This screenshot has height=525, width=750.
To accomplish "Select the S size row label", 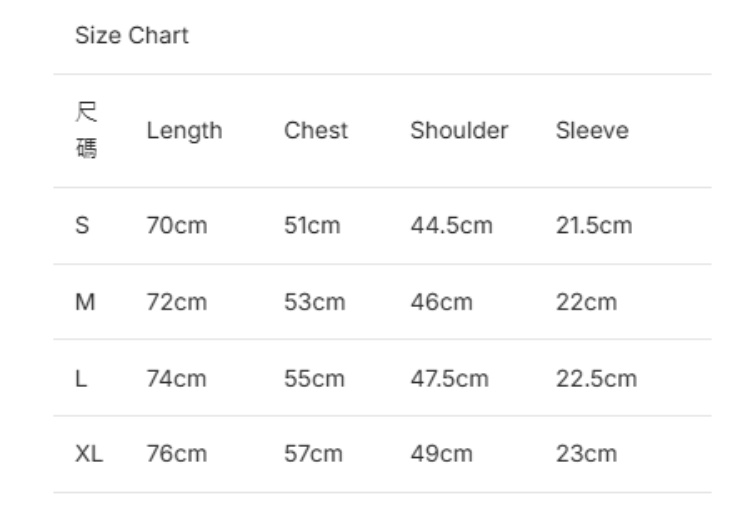I will point(82,226).
